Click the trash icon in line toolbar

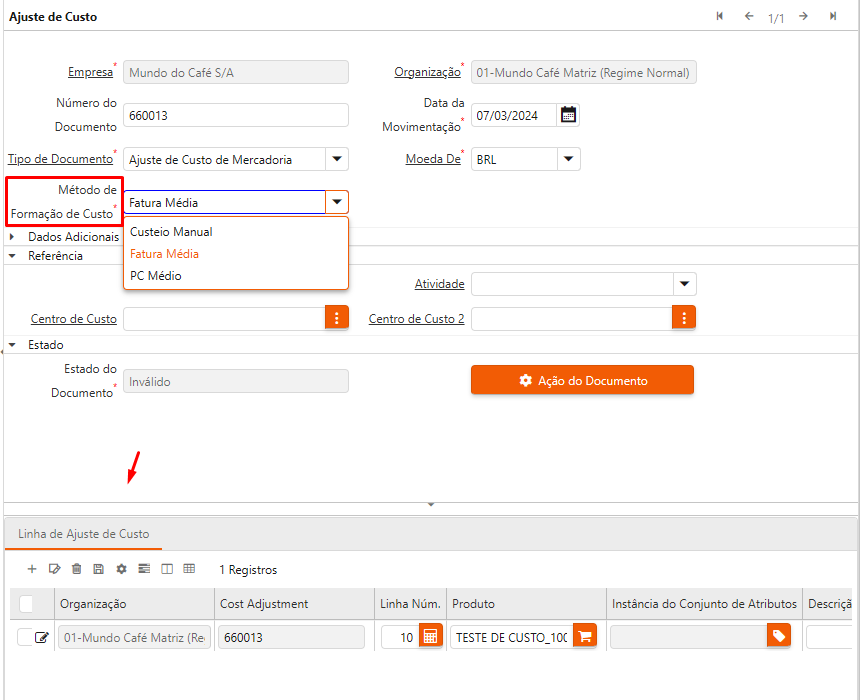coord(76,569)
